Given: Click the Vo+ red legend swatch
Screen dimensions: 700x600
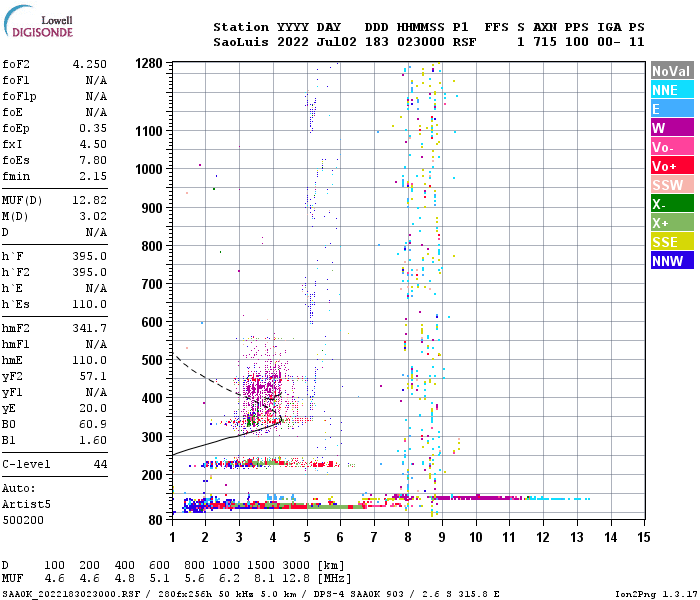Looking at the screenshot, I should [x=672, y=166].
